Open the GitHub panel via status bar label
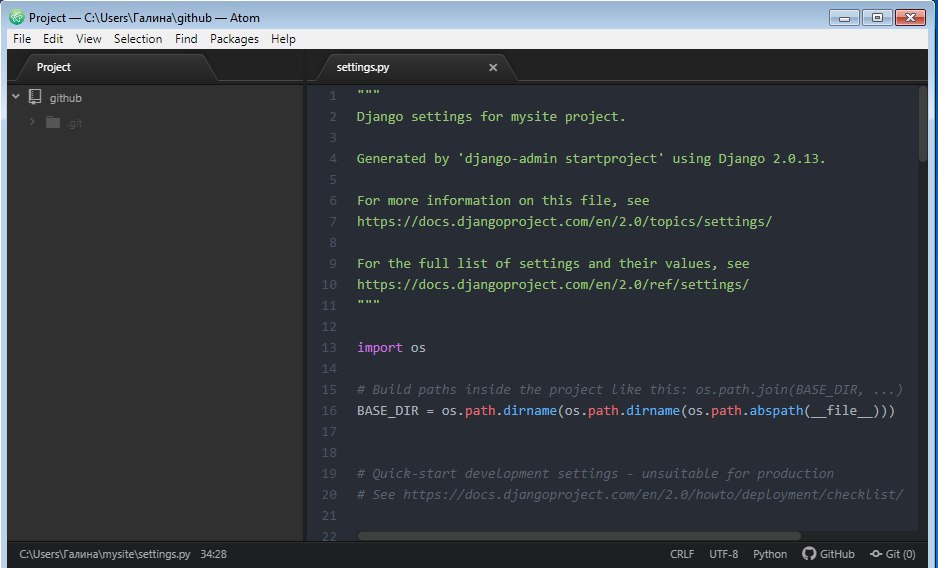This screenshot has width=938, height=568. 837,554
